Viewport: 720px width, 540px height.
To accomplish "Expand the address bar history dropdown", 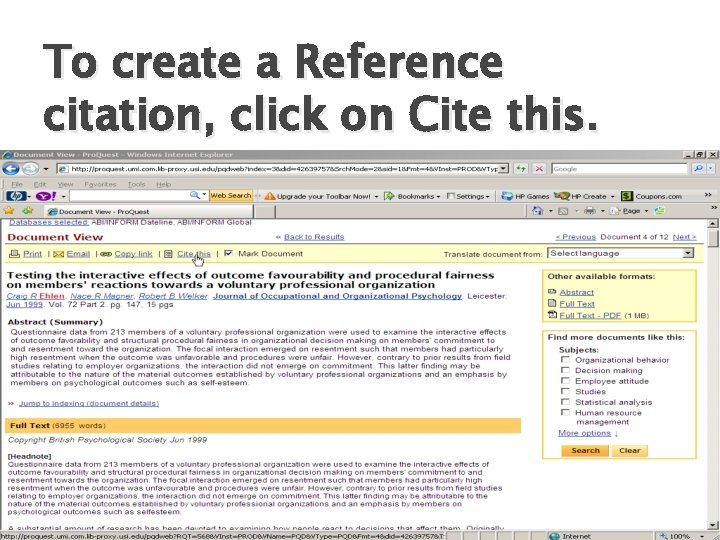I will 504,169.
